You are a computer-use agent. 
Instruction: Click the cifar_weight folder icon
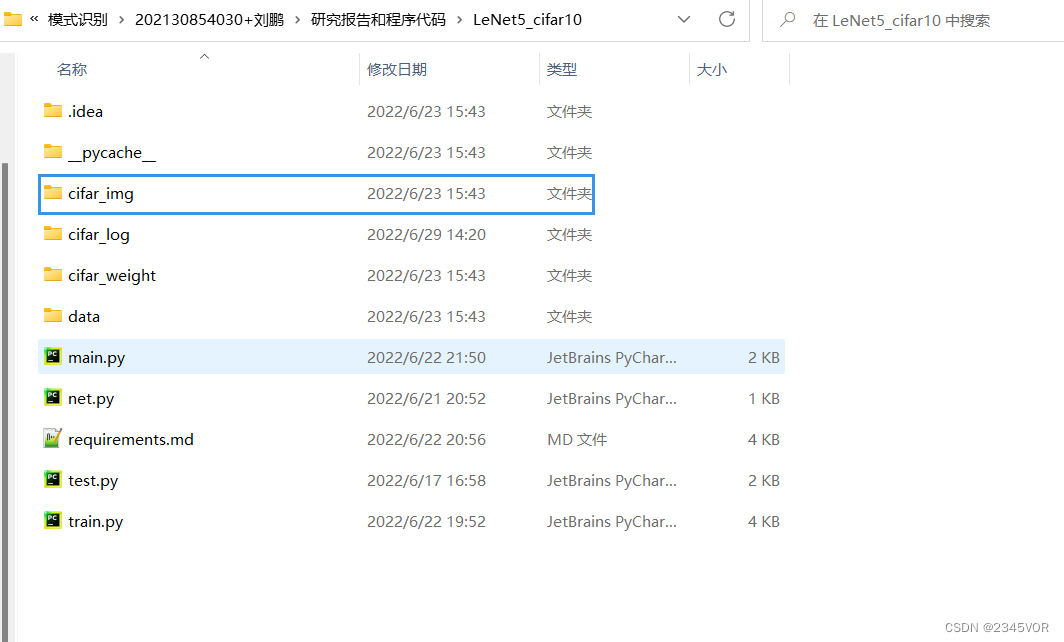[x=52, y=275]
